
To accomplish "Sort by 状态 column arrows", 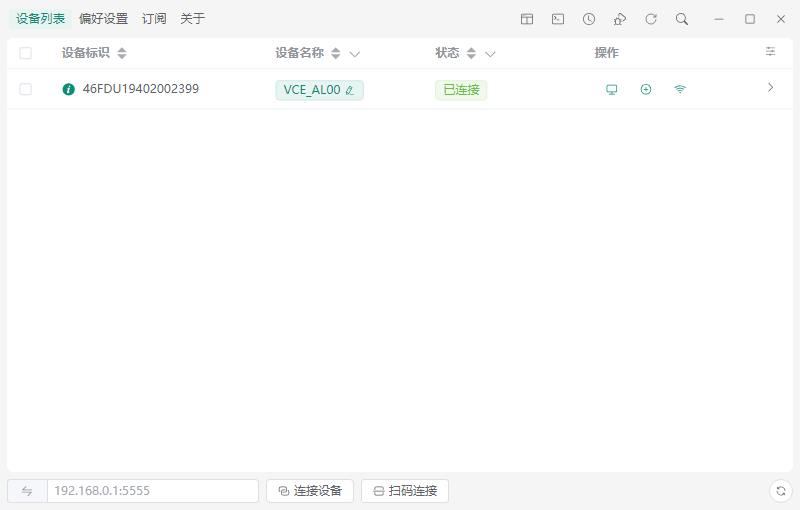I will (x=471, y=53).
